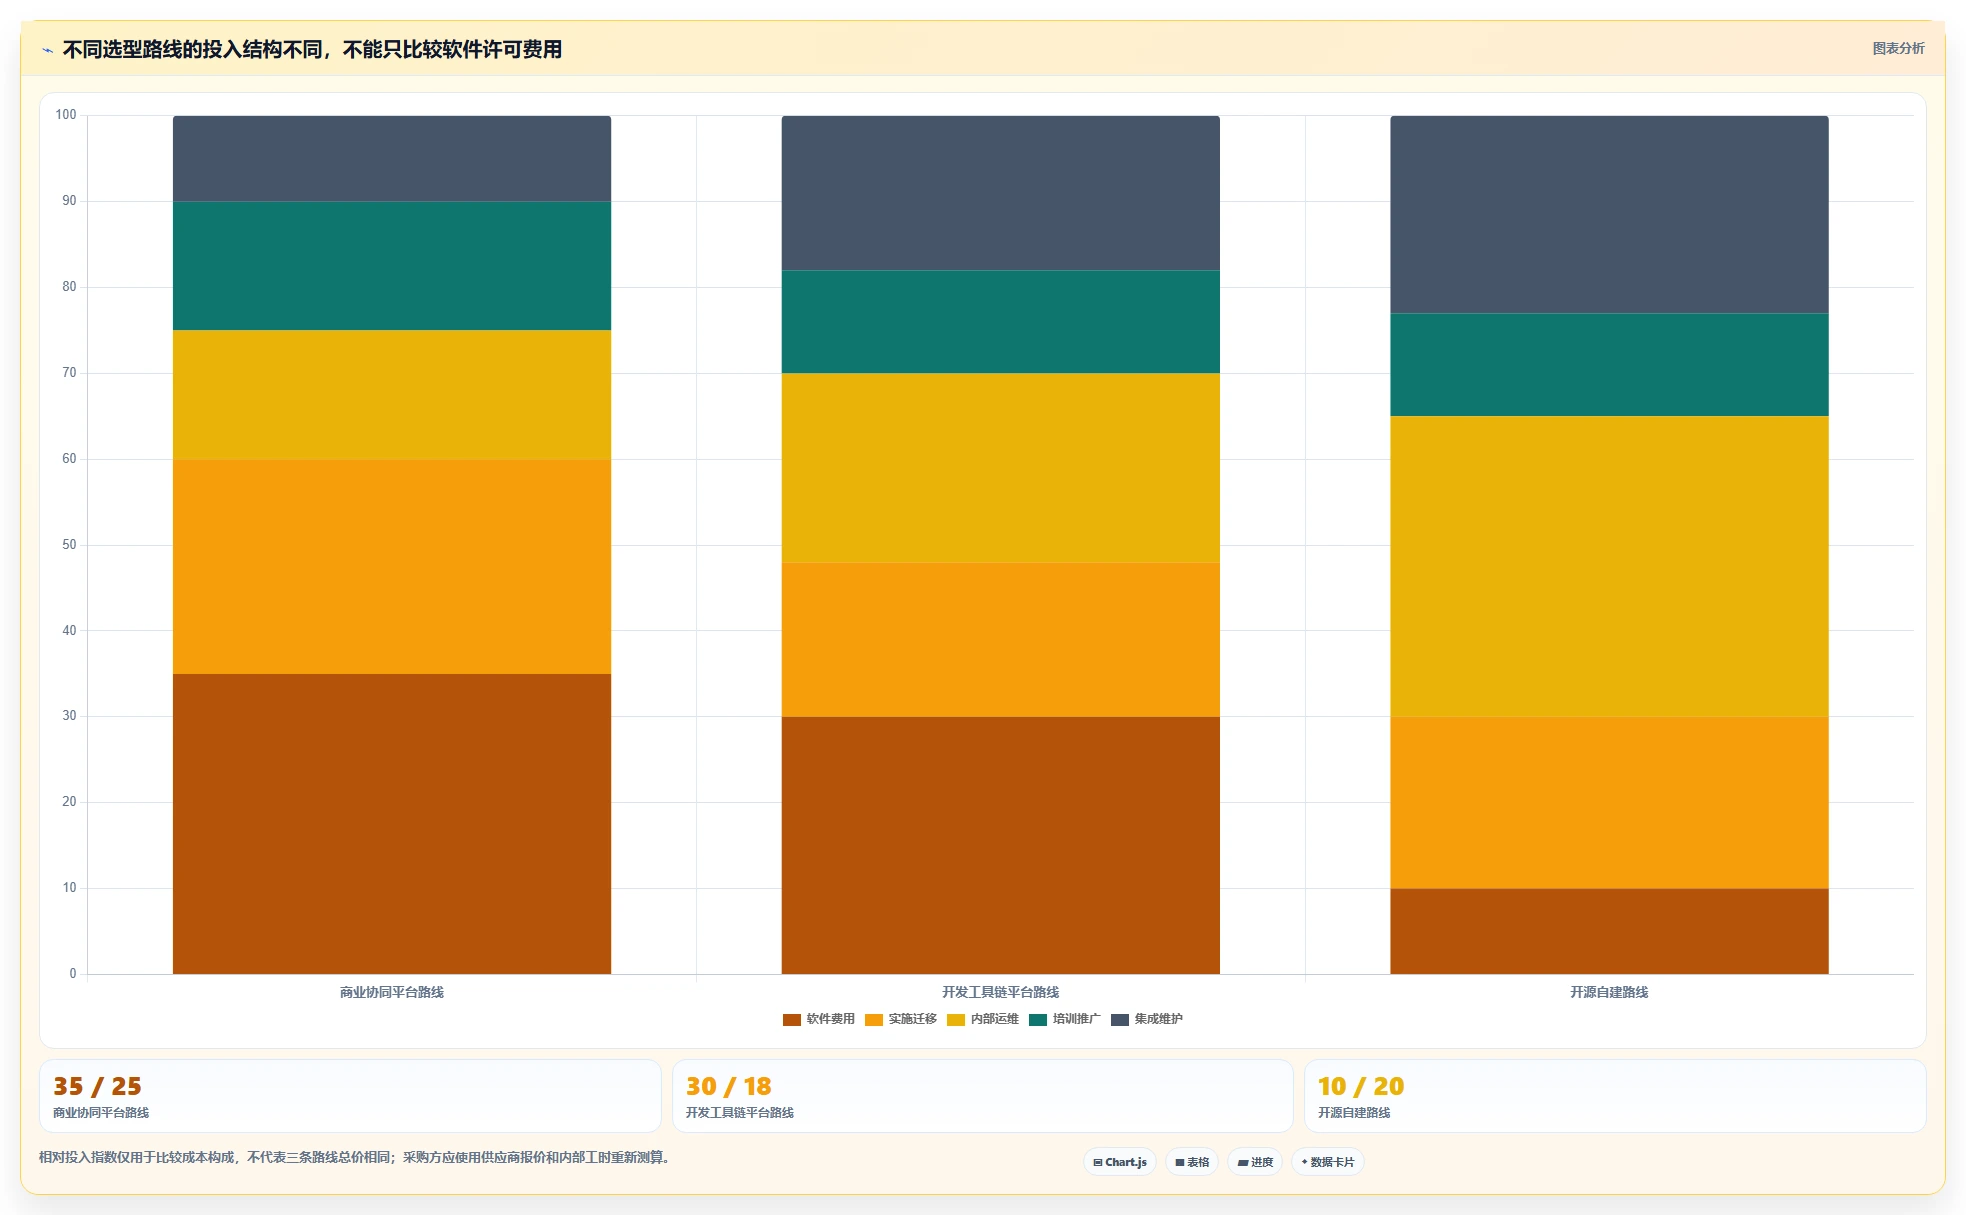Select the 内部运维 segment of 商业协同平台路线 bar
This screenshot has height=1215, width=1966.
392,395
